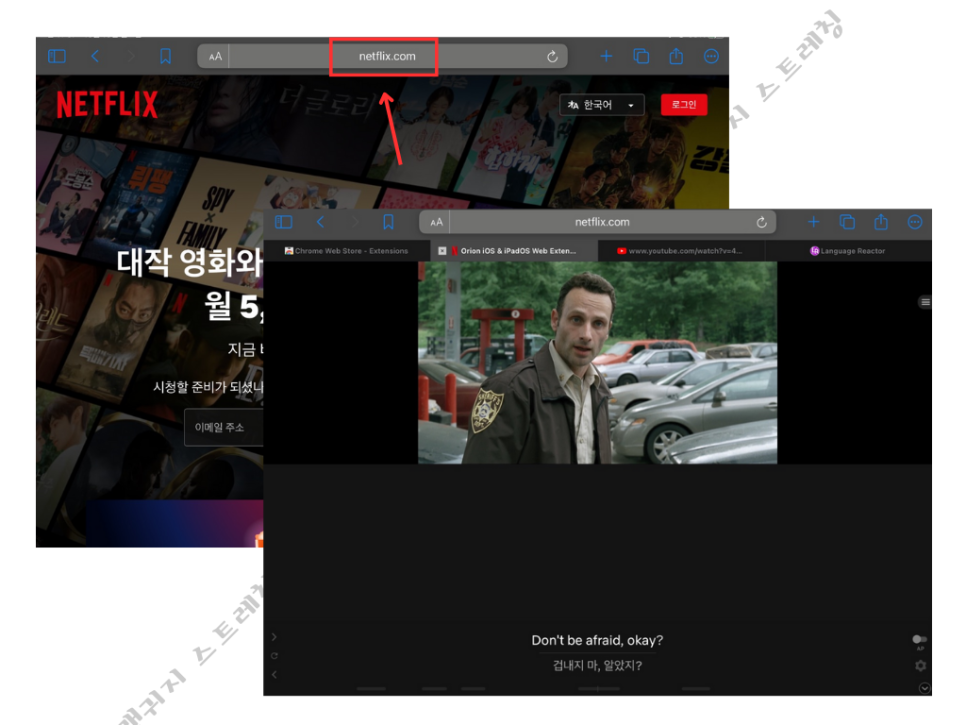Switch to Chrome Web Store - Extensions tab
Image resolution: width=966 pixels, height=725 pixels.
tap(346, 251)
